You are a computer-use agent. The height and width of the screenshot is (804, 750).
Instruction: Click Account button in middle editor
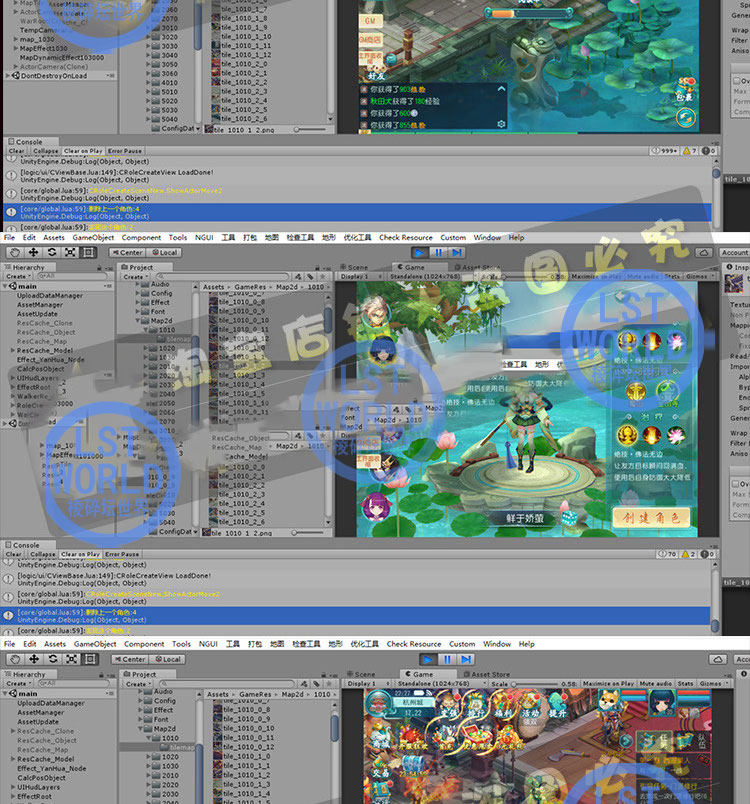735,252
